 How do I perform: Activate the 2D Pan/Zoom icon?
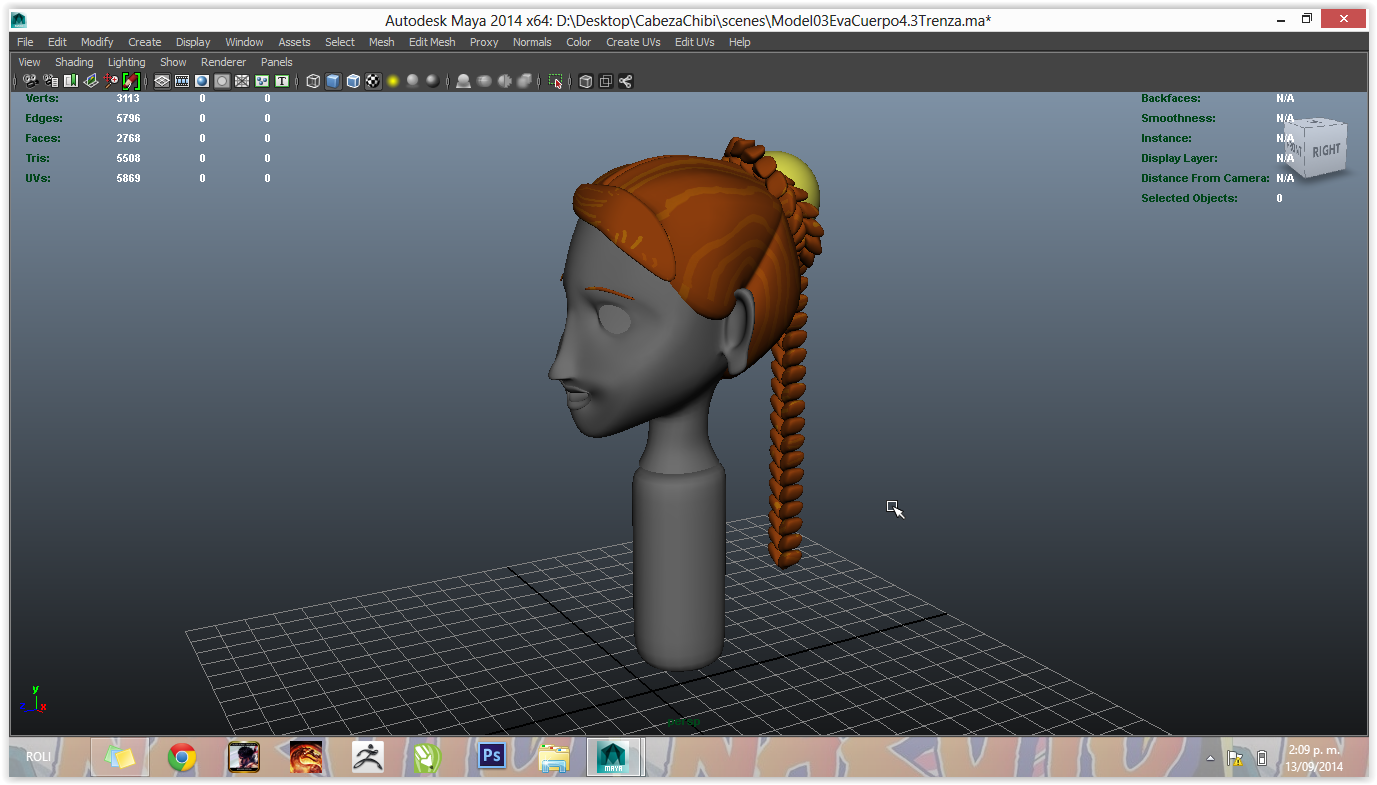pos(111,81)
